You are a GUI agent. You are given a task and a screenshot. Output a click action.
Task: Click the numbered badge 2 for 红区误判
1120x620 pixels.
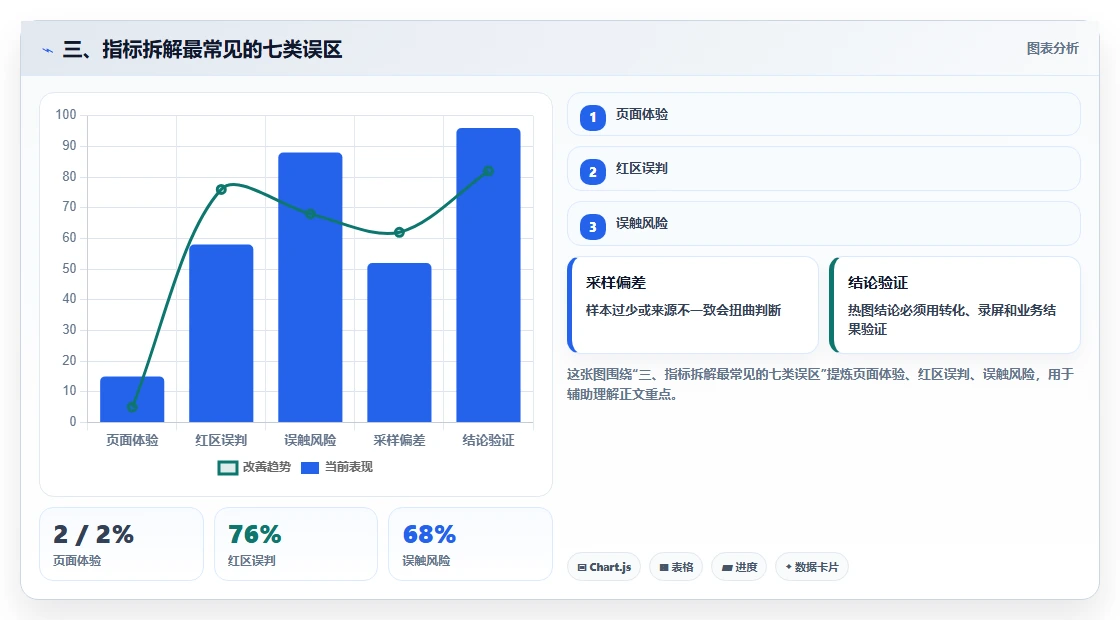[593, 172]
